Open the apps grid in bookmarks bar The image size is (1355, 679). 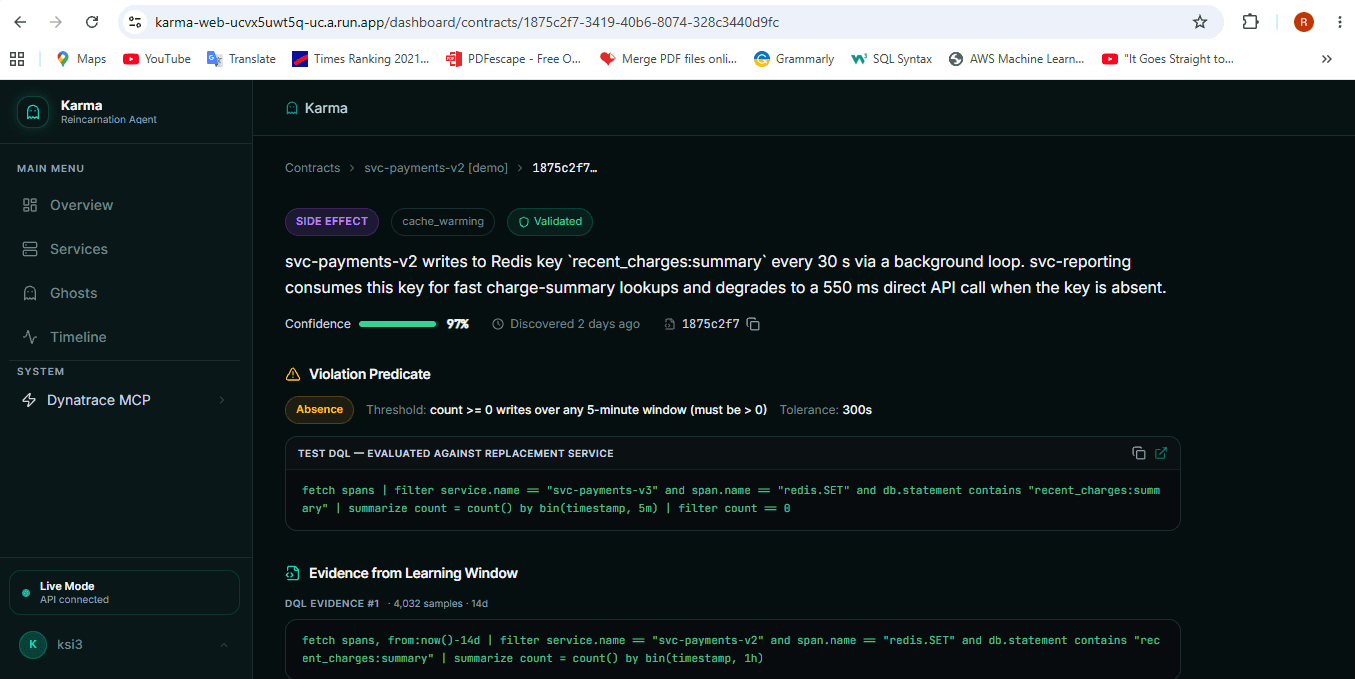17,59
